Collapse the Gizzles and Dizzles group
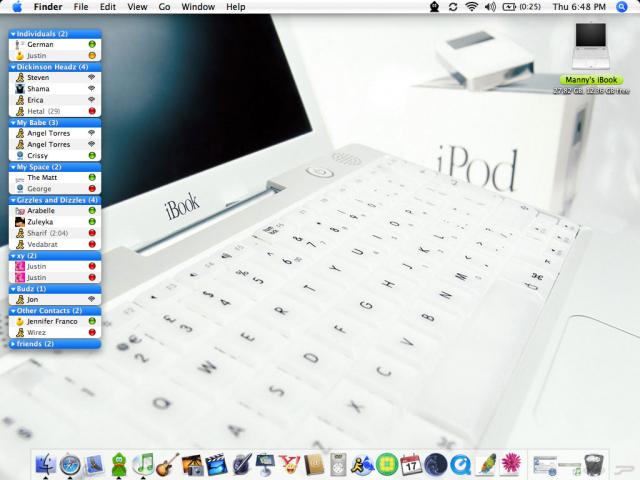This screenshot has width=640, height=480. pos(13,200)
